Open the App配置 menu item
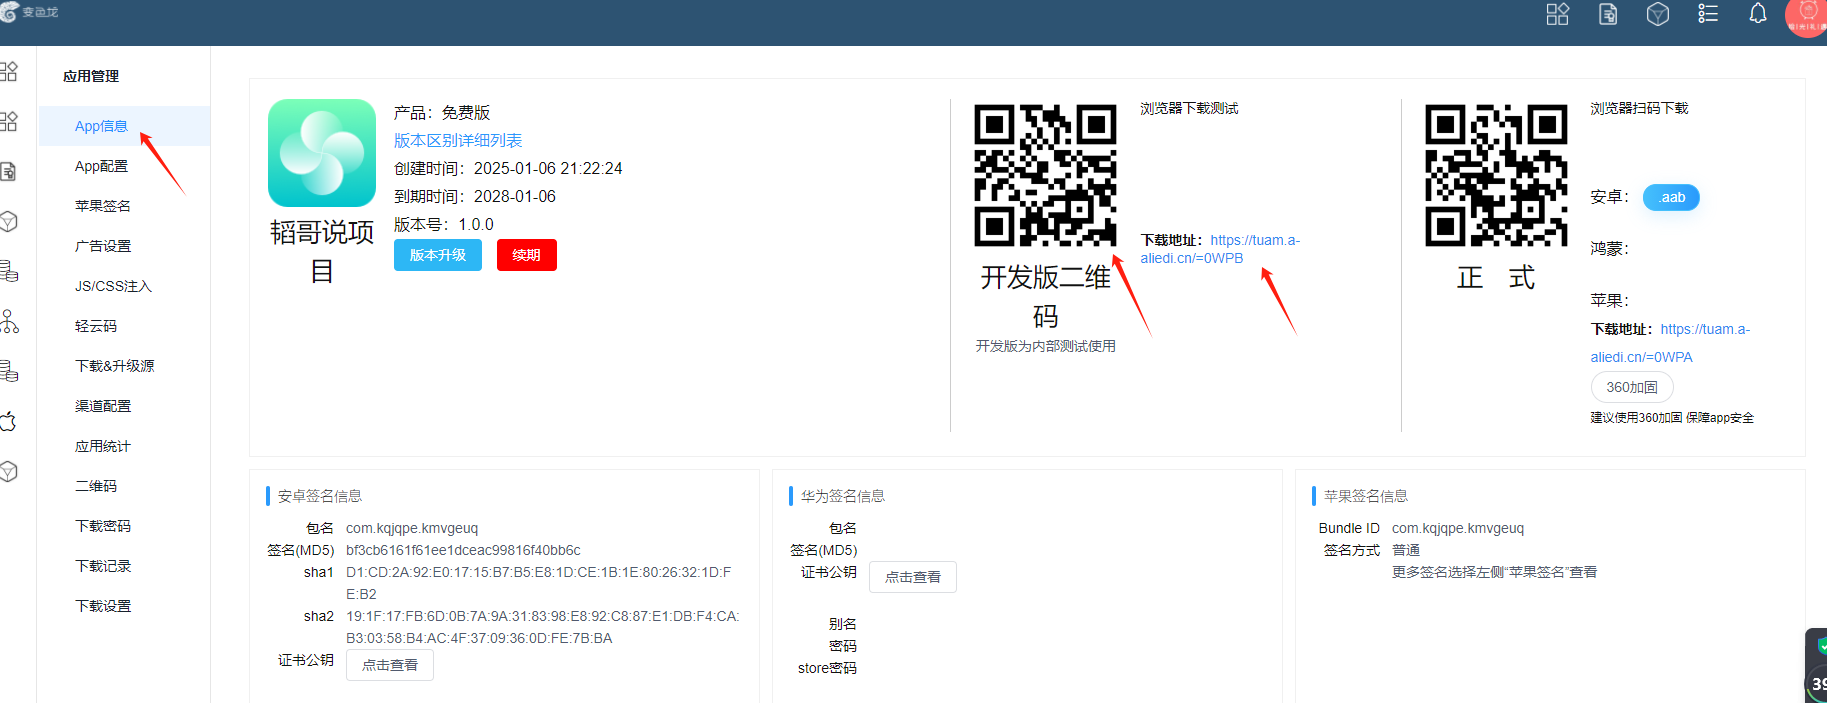Screen dimensions: 1827x703 click(101, 166)
